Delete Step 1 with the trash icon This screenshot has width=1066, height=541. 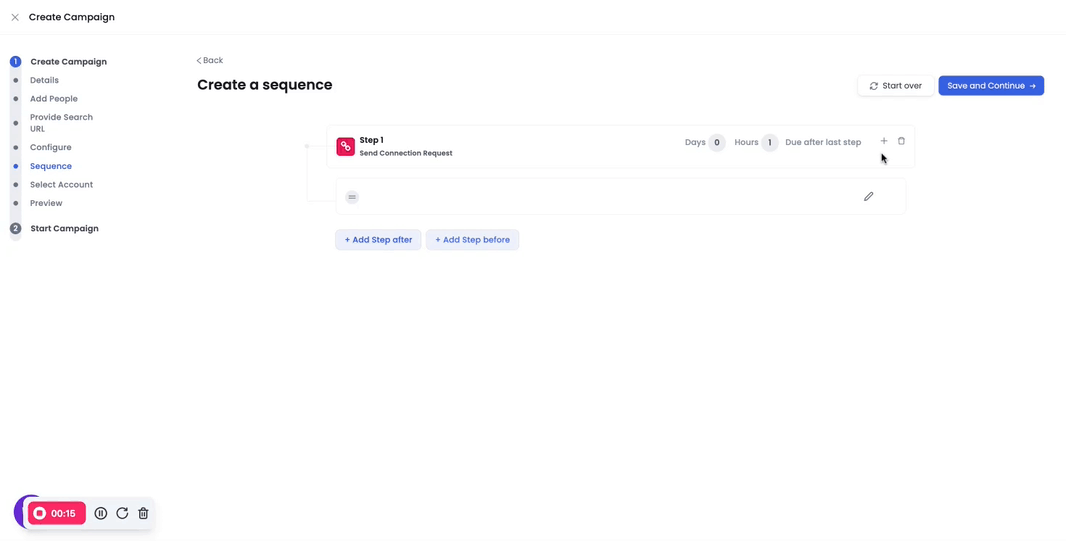pyautogui.click(x=901, y=141)
